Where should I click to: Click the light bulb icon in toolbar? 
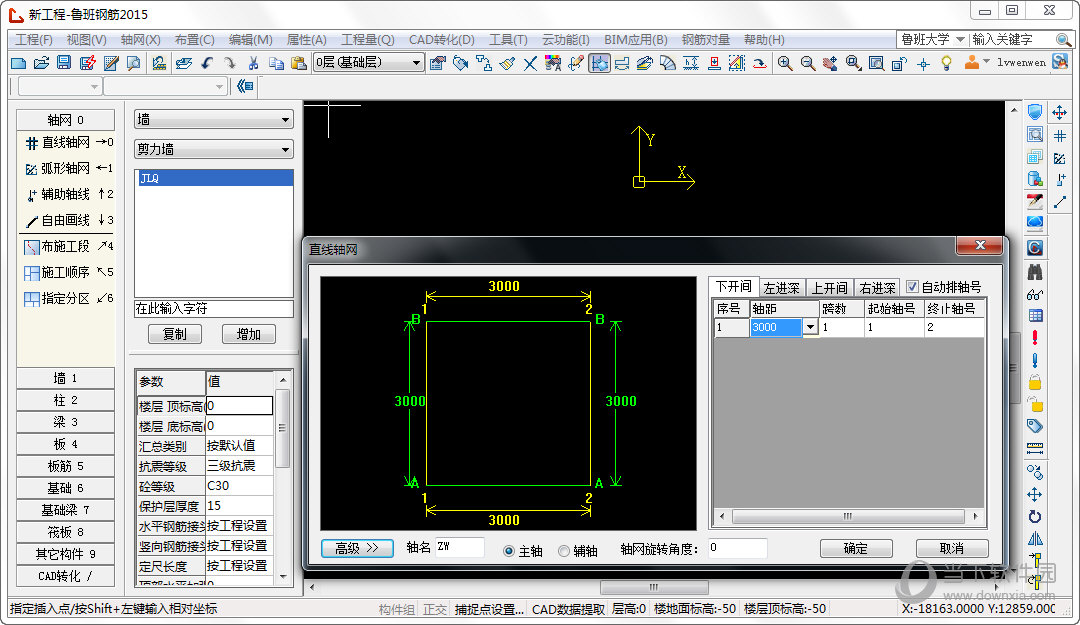[x=946, y=63]
